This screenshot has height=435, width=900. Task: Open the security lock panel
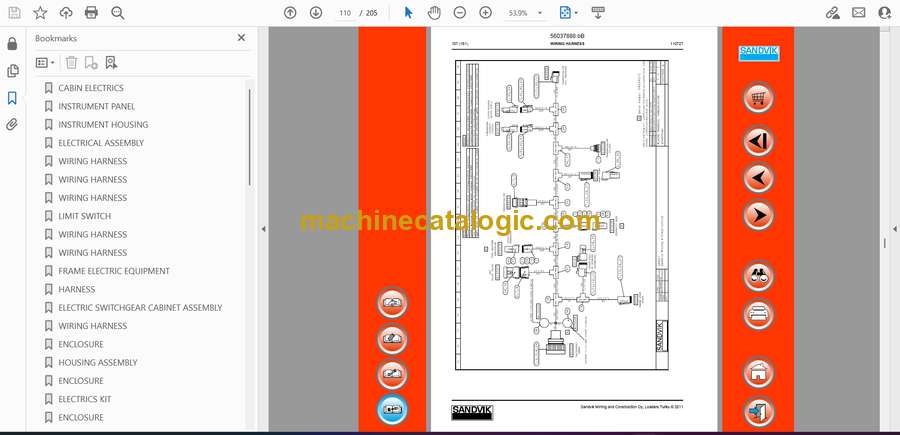point(12,44)
